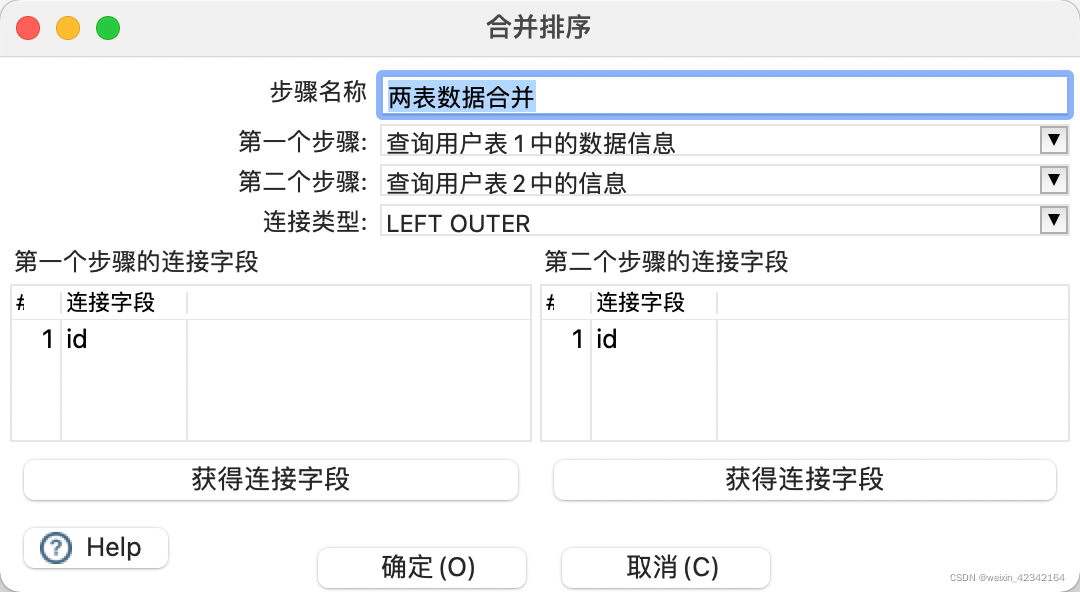Expand the 连接类型 dropdown arrow

click(x=1053, y=221)
